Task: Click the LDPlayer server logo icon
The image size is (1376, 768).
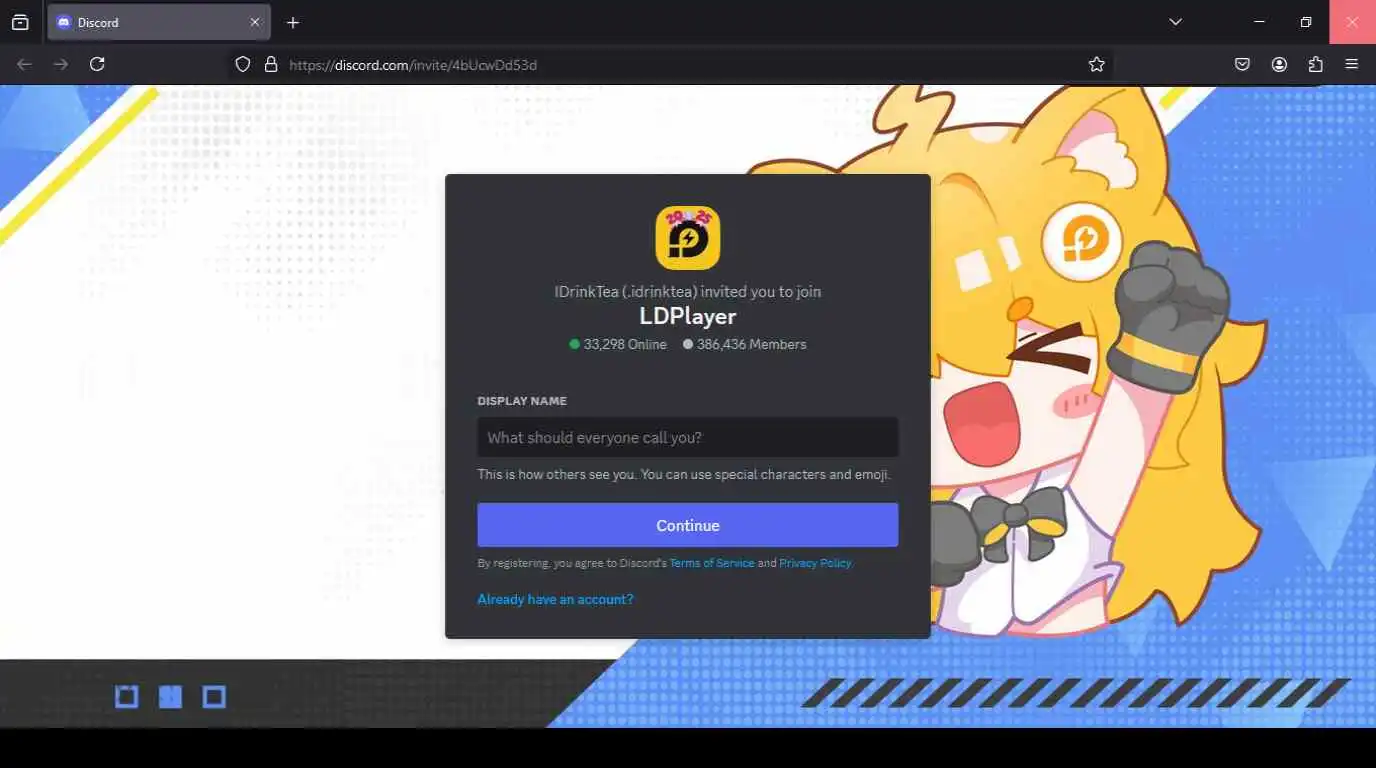Action: point(687,237)
